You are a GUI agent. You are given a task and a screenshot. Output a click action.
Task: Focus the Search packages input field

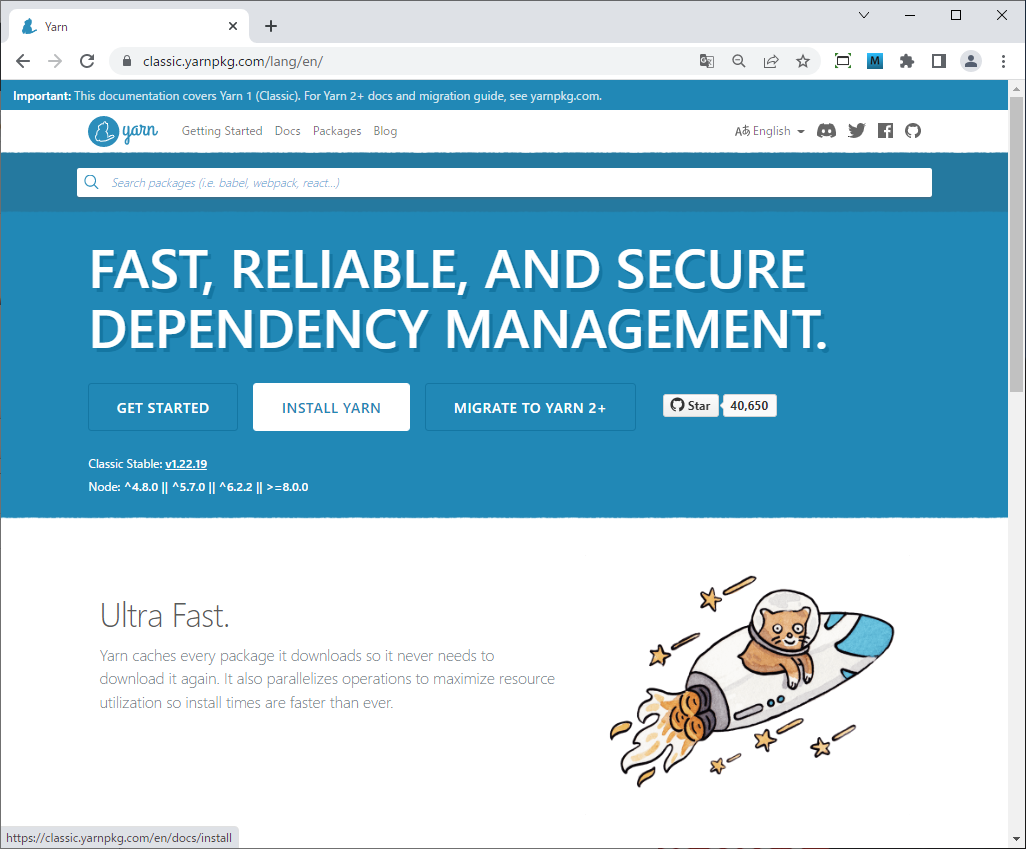(504, 183)
